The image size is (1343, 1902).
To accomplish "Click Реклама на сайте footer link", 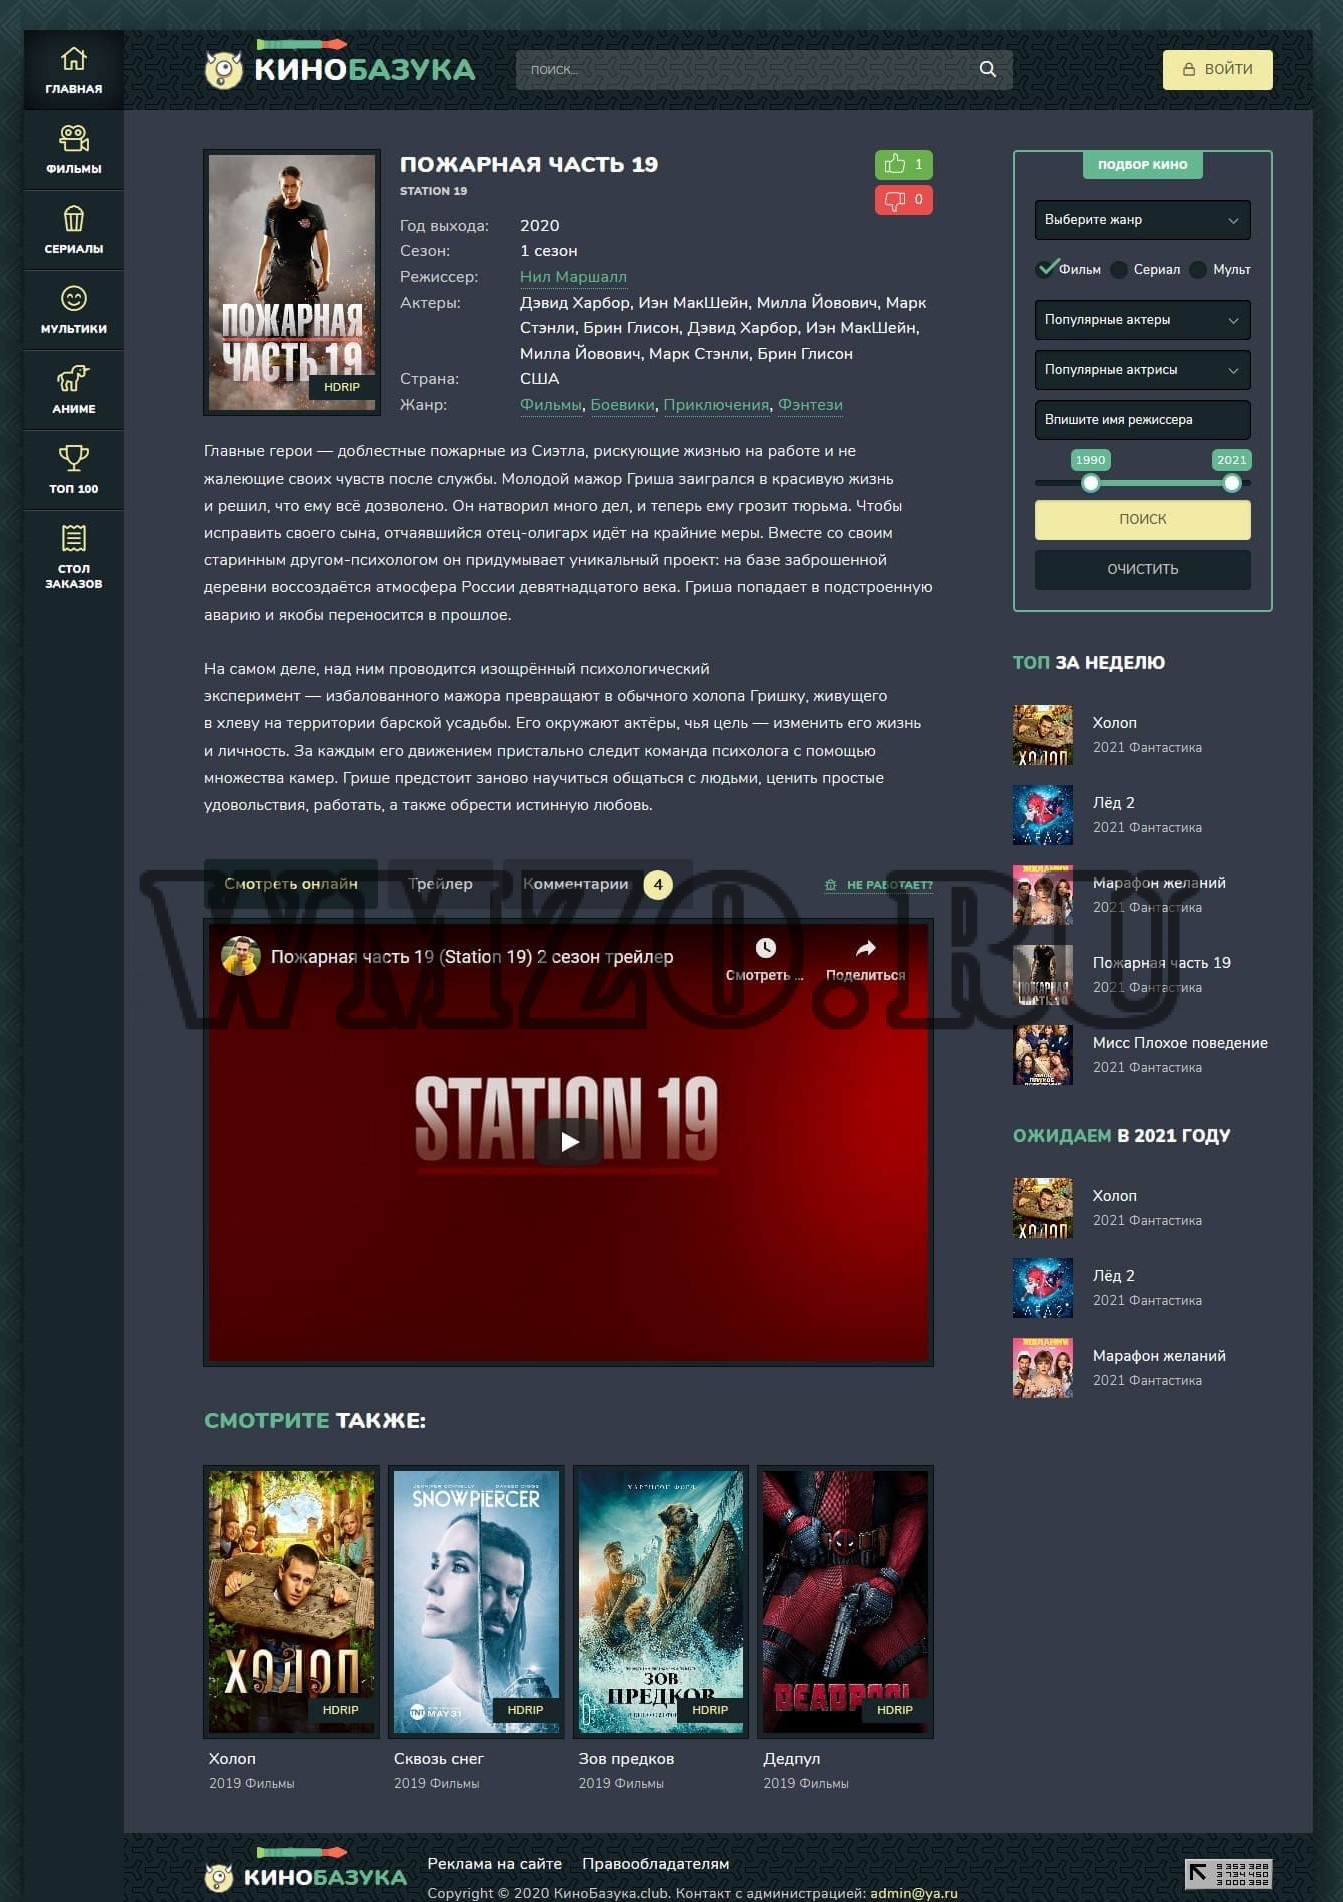I will point(494,1863).
